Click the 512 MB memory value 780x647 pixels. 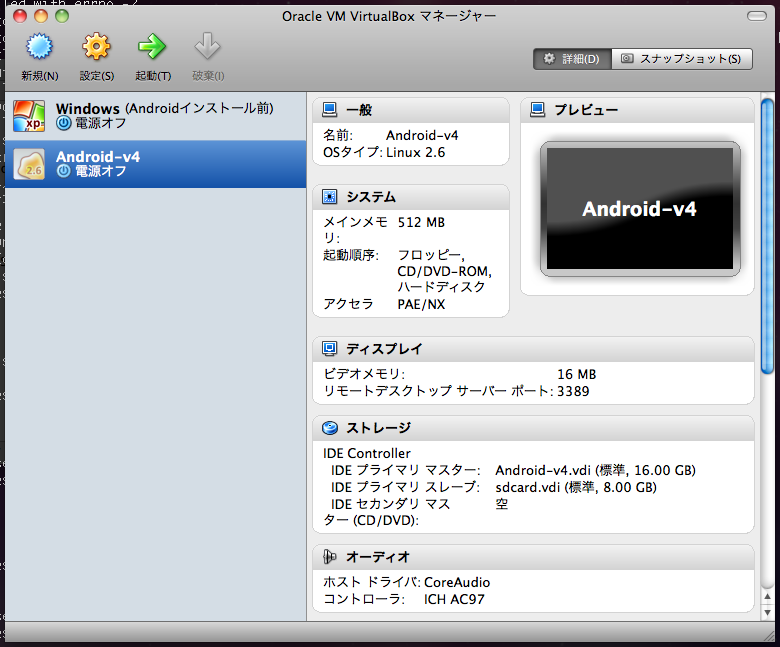[421, 222]
